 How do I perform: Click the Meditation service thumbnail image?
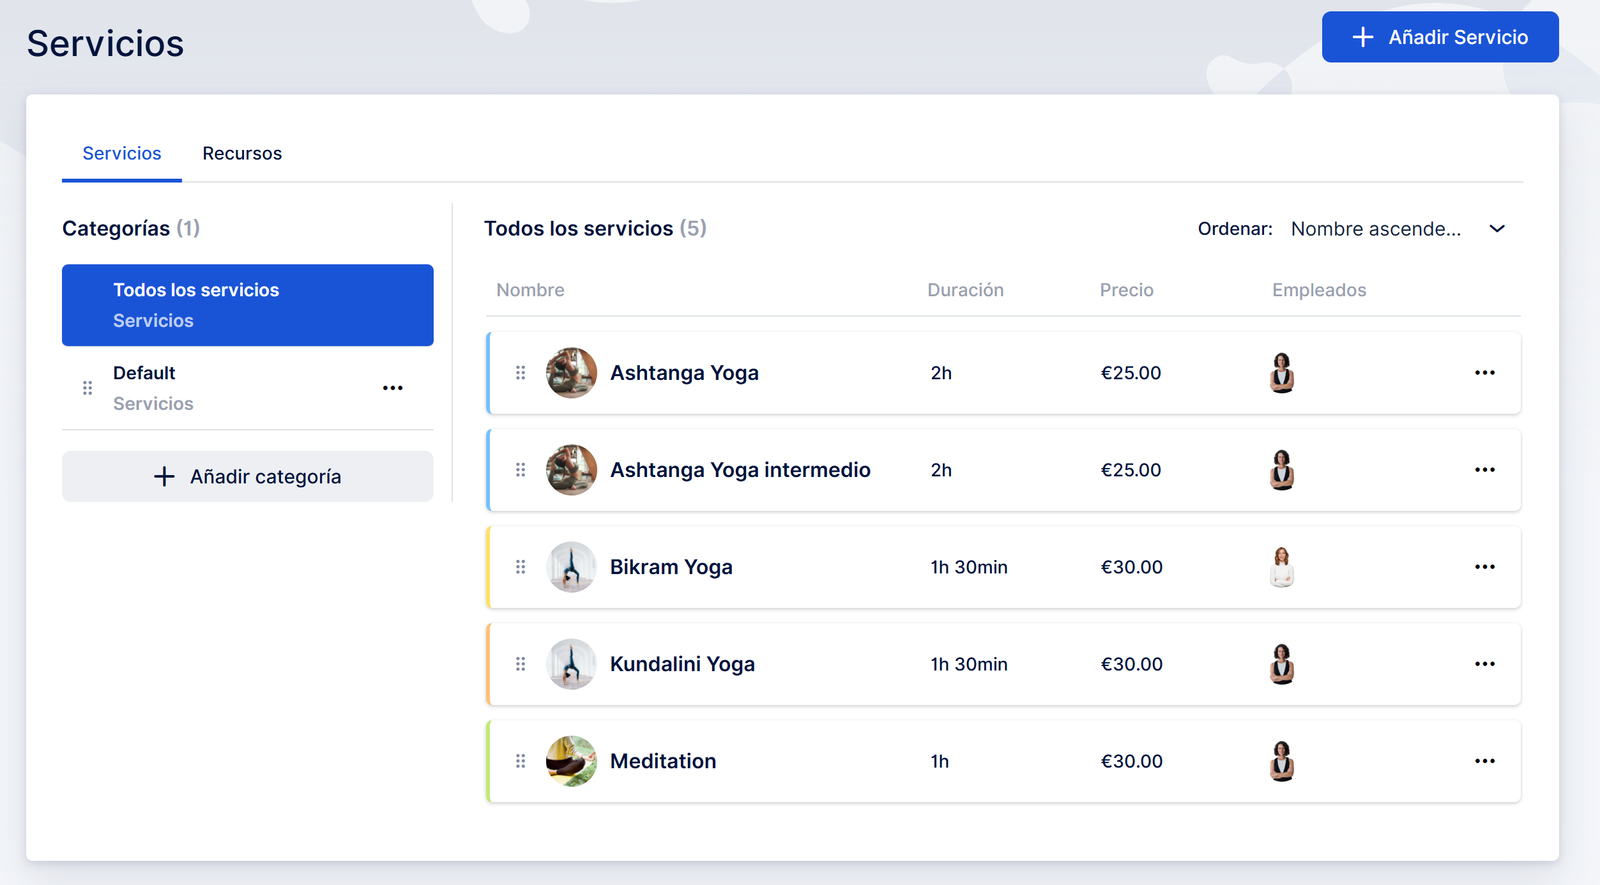tap(571, 761)
